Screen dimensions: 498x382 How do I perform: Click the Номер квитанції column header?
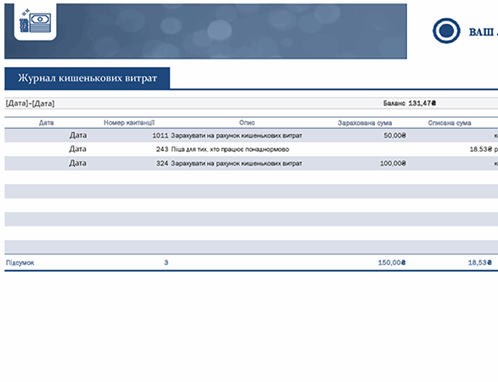(129, 123)
